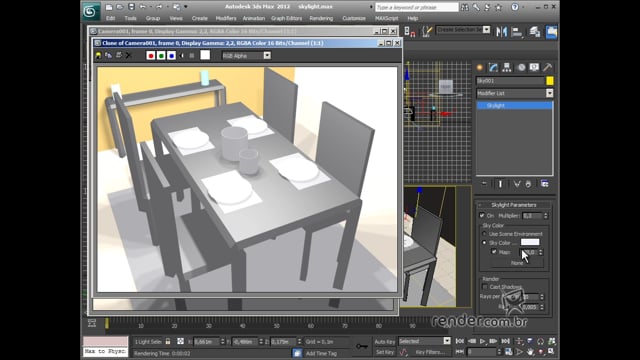Toggle the green channel in render window
640x360 pixels.
click(x=161, y=56)
